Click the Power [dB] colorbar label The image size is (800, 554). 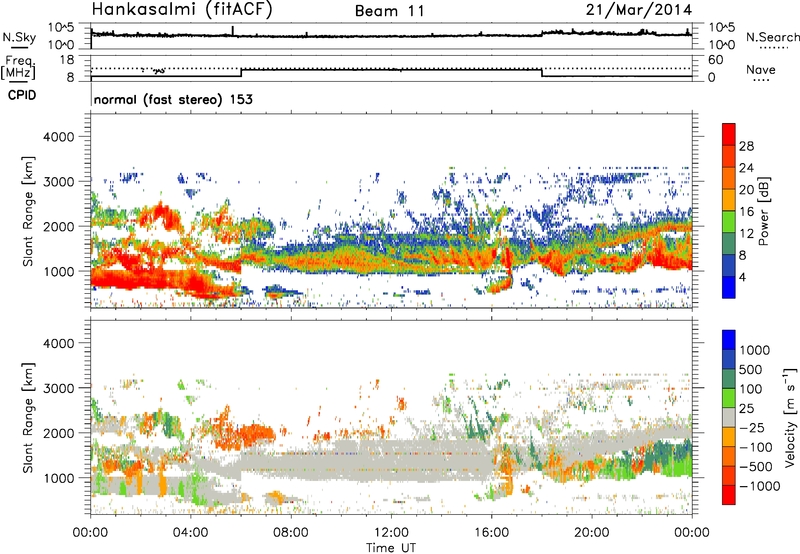(763, 211)
